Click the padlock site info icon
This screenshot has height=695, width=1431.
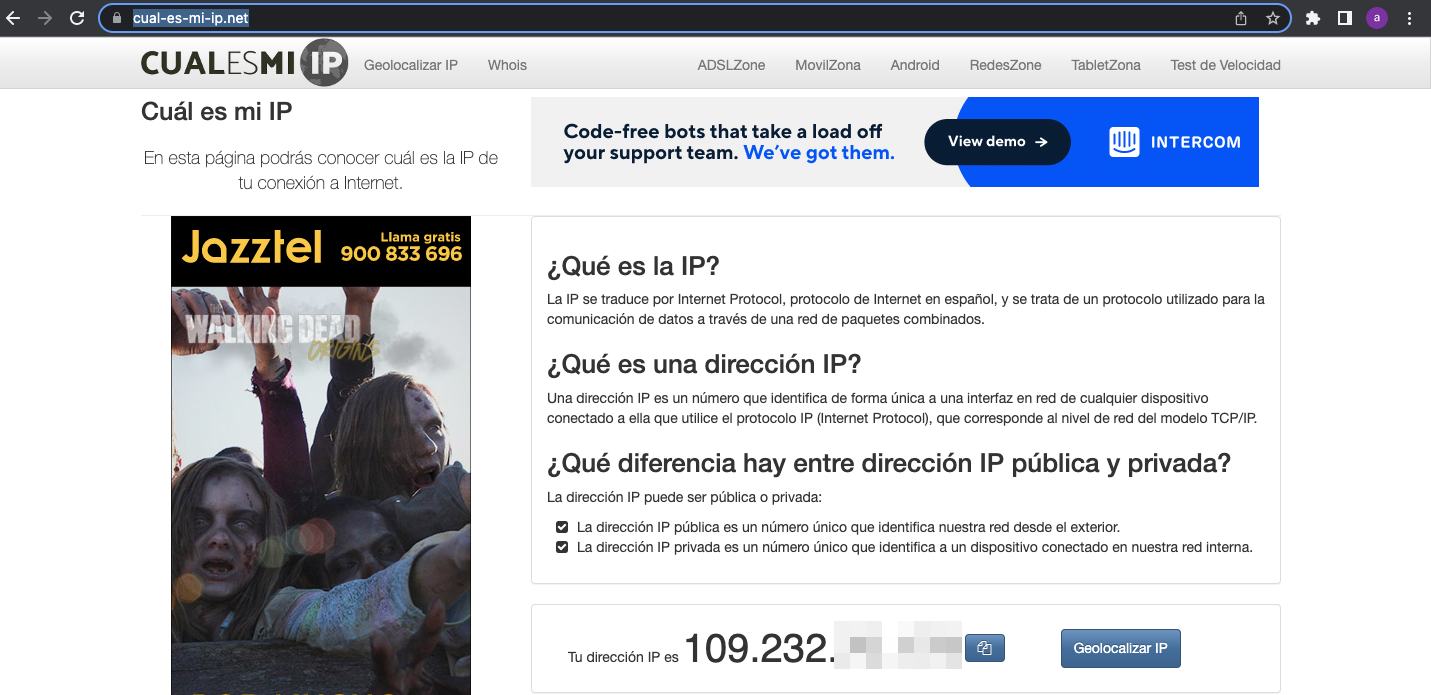pos(117,18)
